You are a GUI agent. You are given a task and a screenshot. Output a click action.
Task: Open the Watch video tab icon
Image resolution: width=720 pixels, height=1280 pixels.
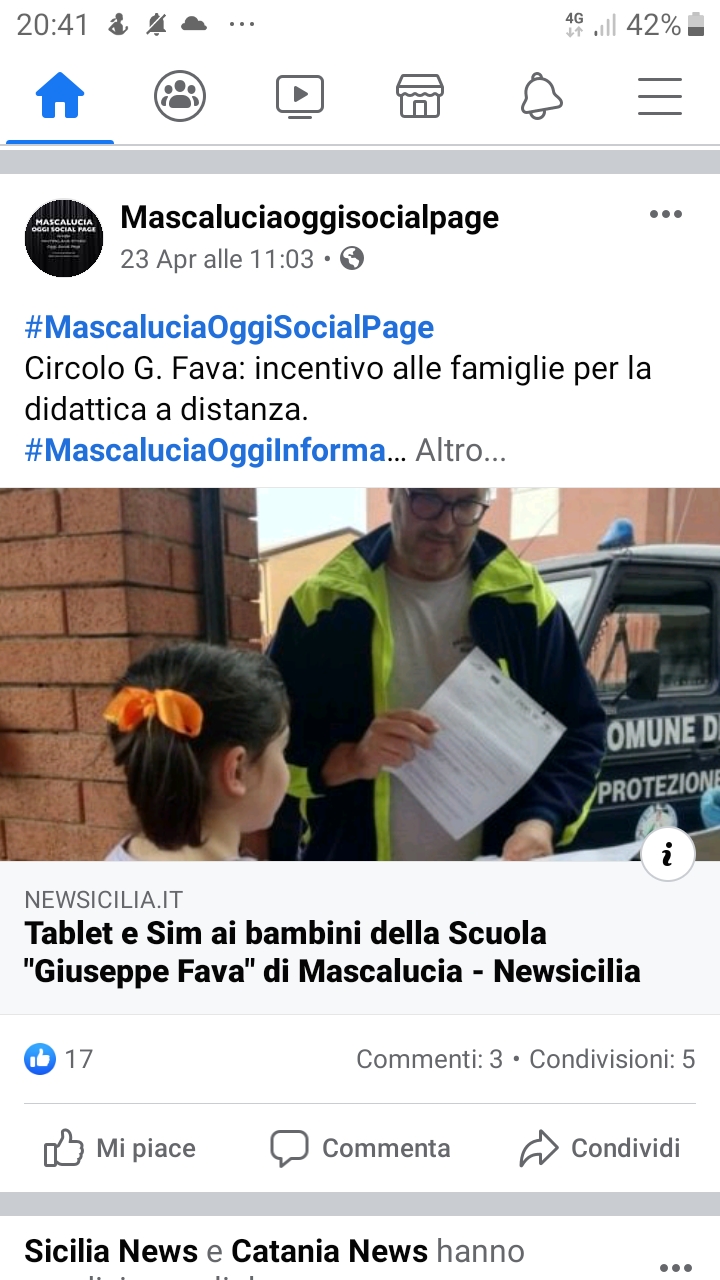300,97
